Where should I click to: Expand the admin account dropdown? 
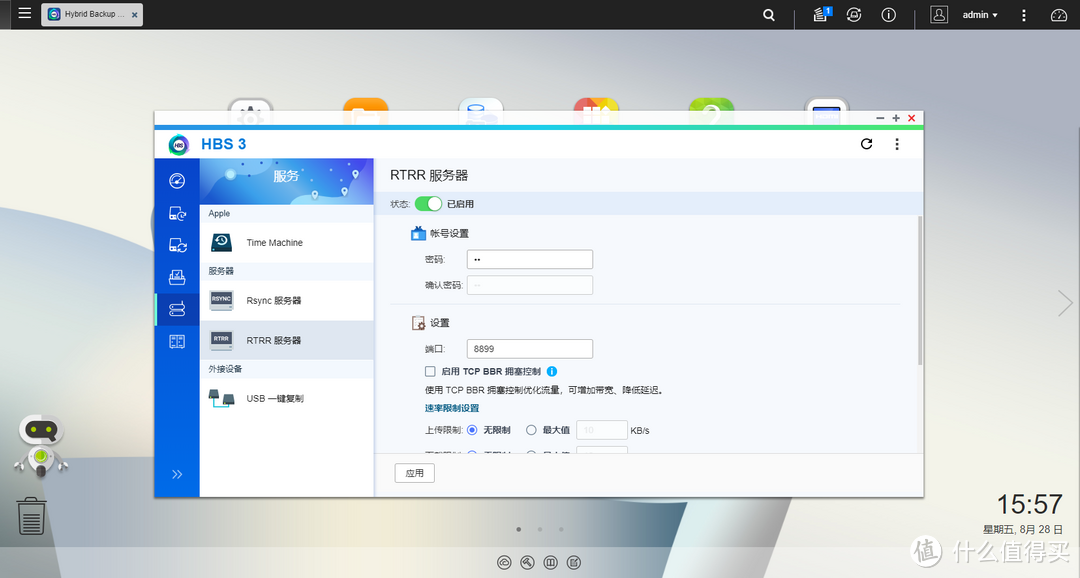(x=979, y=14)
